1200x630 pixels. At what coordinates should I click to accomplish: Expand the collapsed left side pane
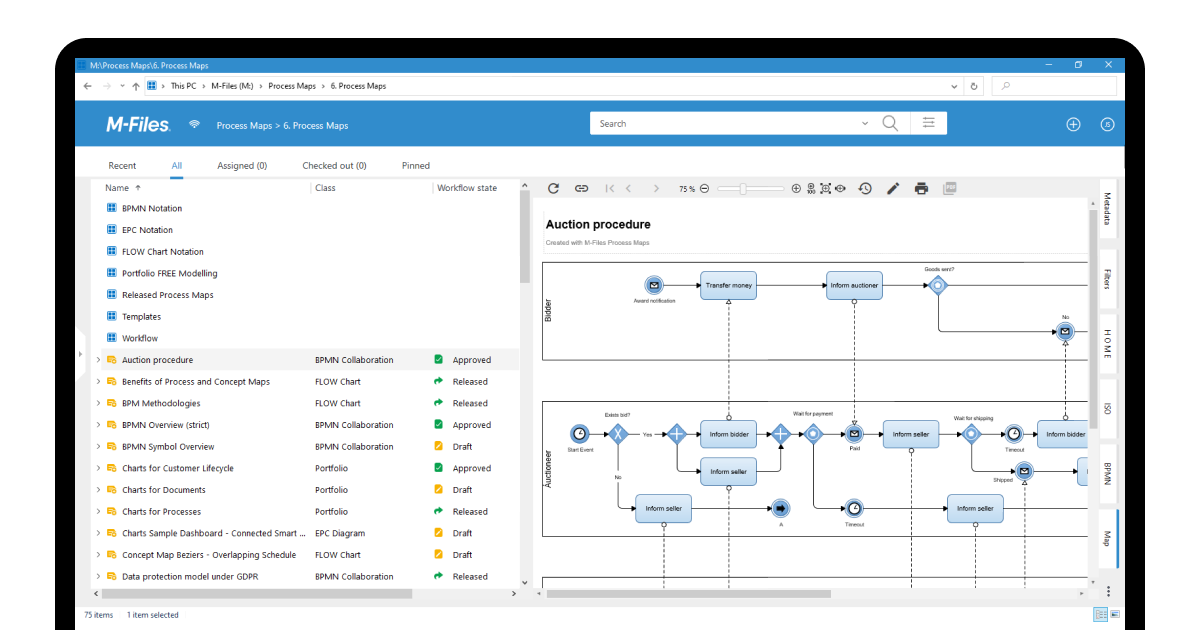pos(81,355)
